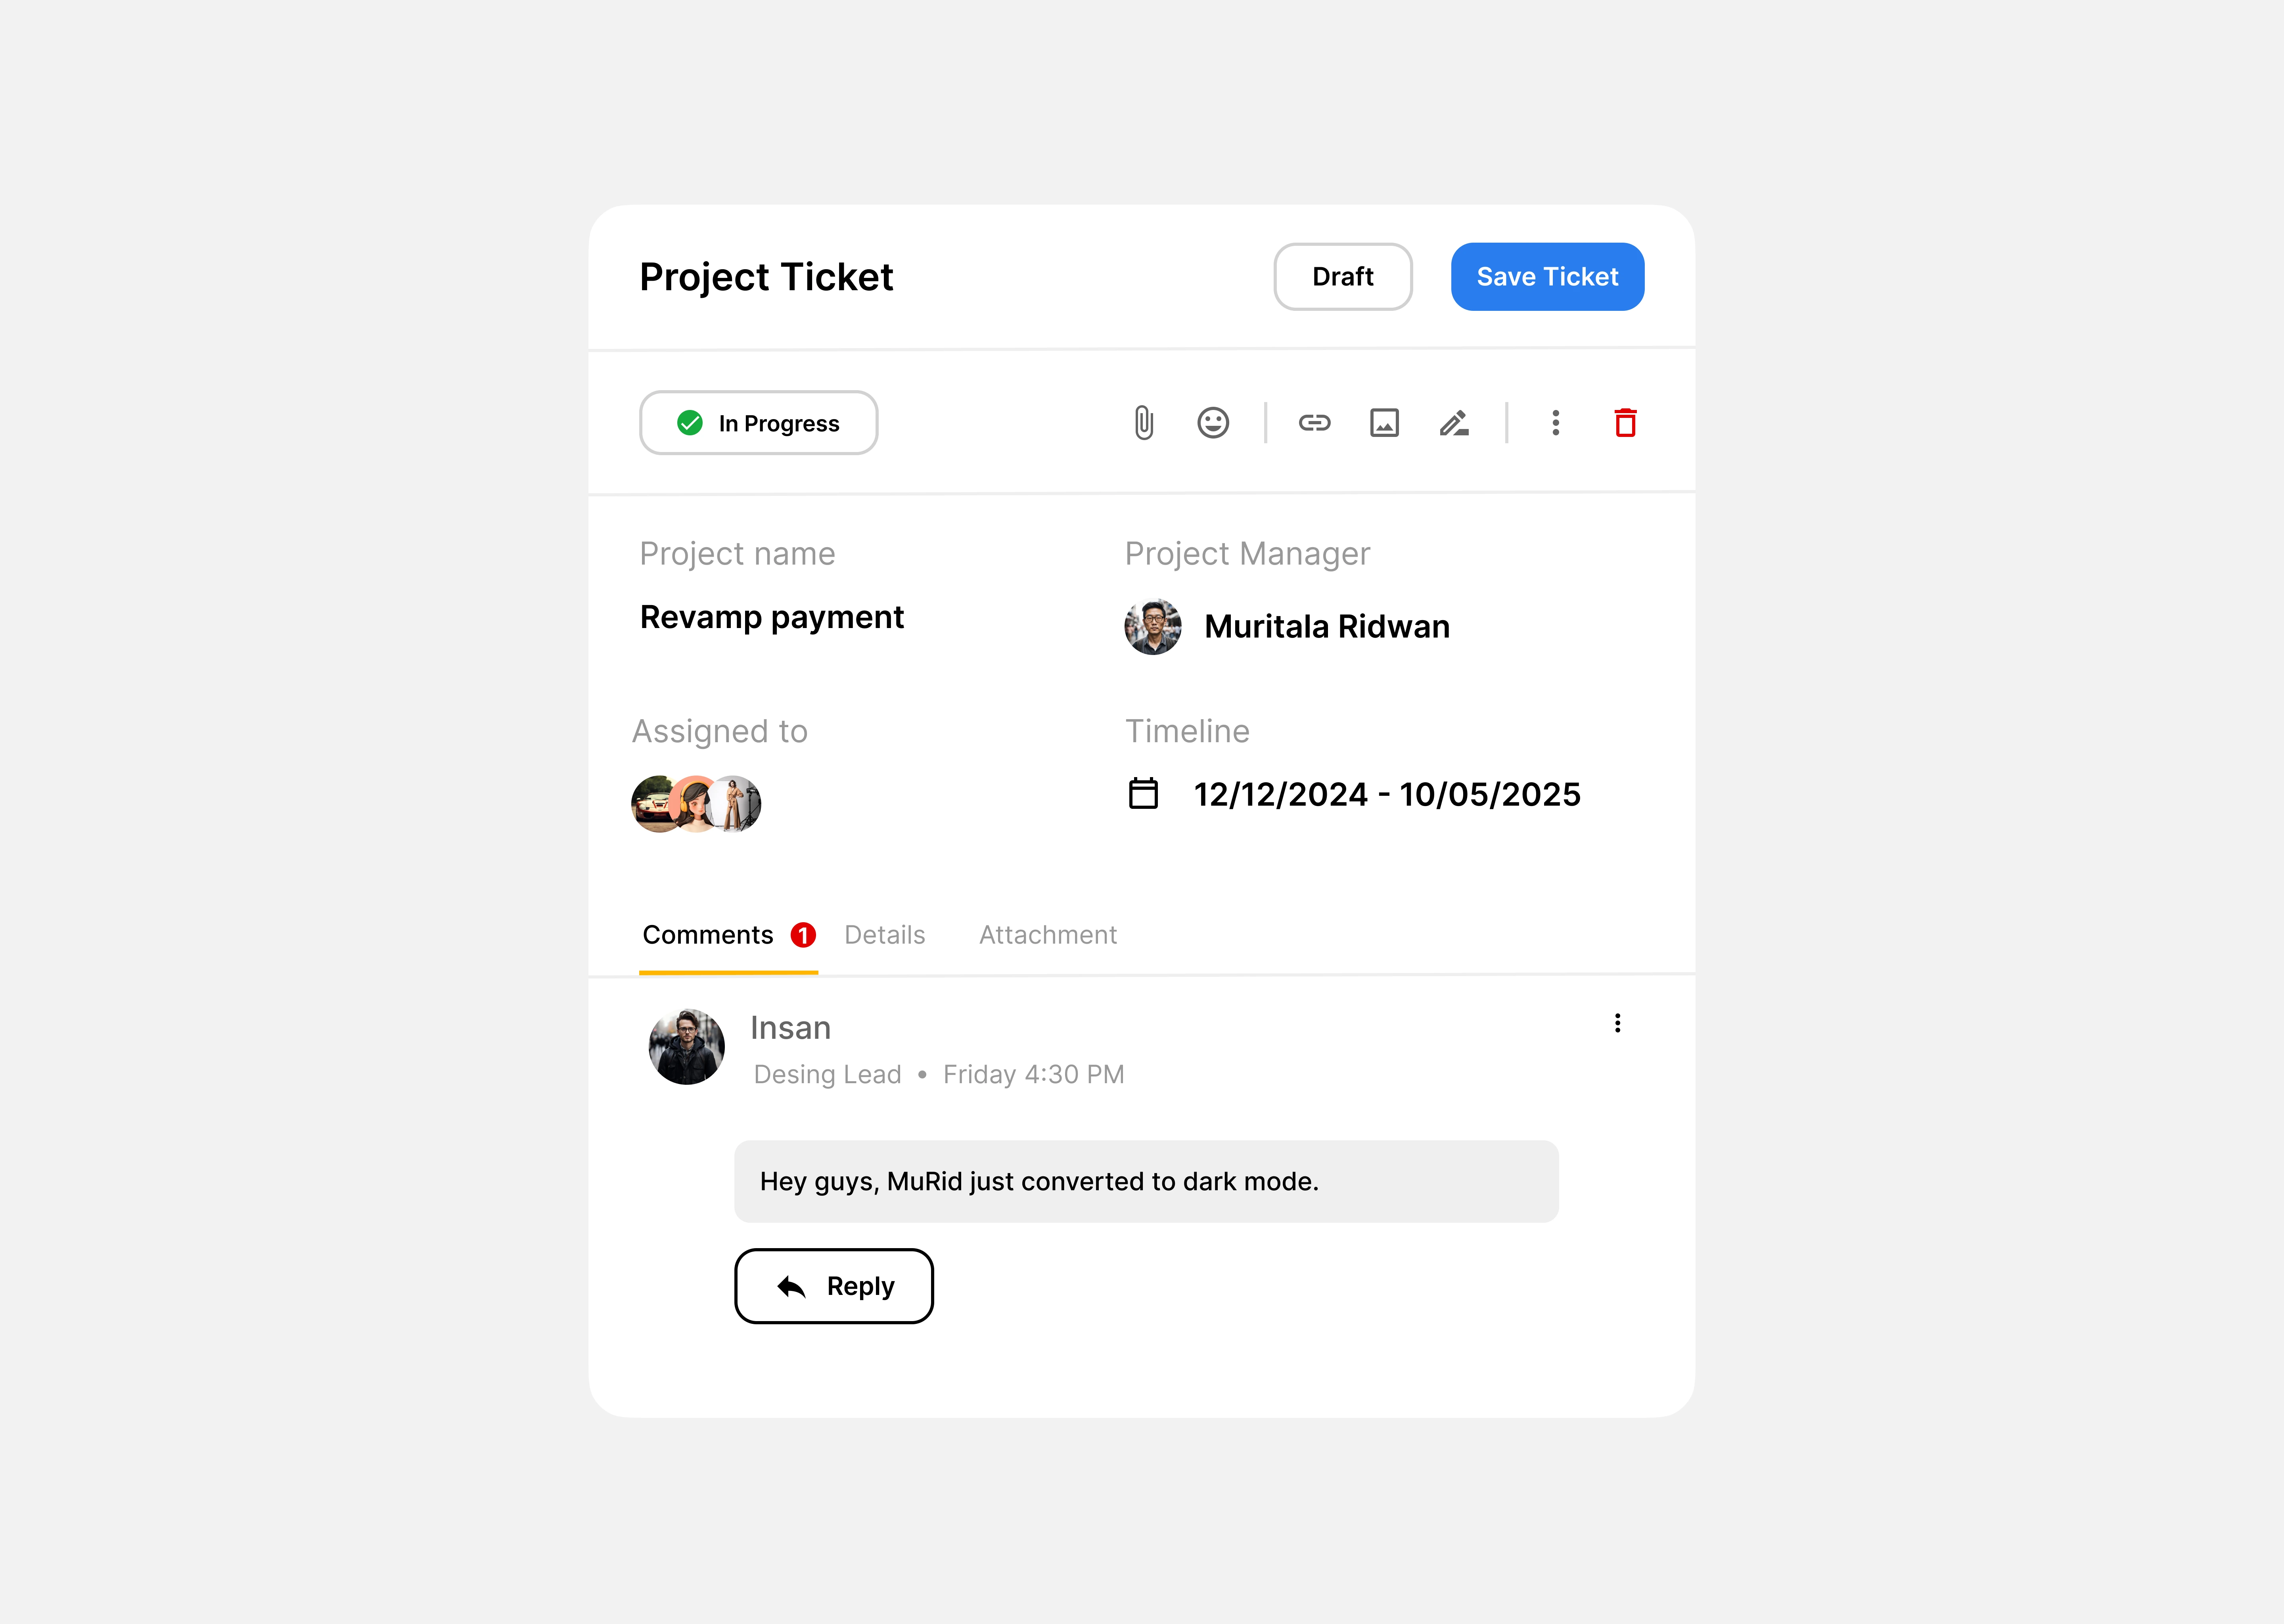Viewport: 2284px width, 1624px height.
Task: Open Insan's comment three-dot menu
Action: pyautogui.click(x=1617, y=1023)
